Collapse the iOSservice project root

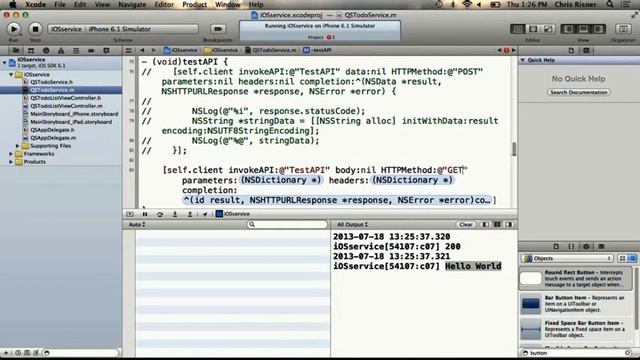tap(4, 62)
